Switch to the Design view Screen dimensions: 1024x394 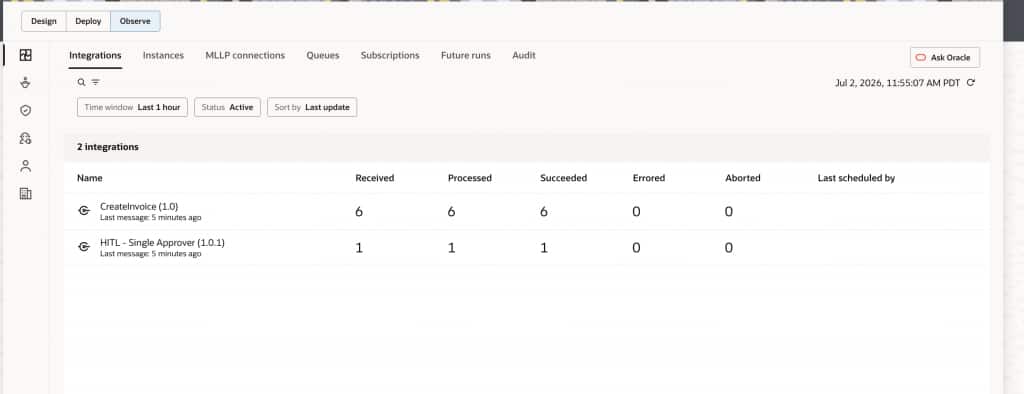coord(44,21)
